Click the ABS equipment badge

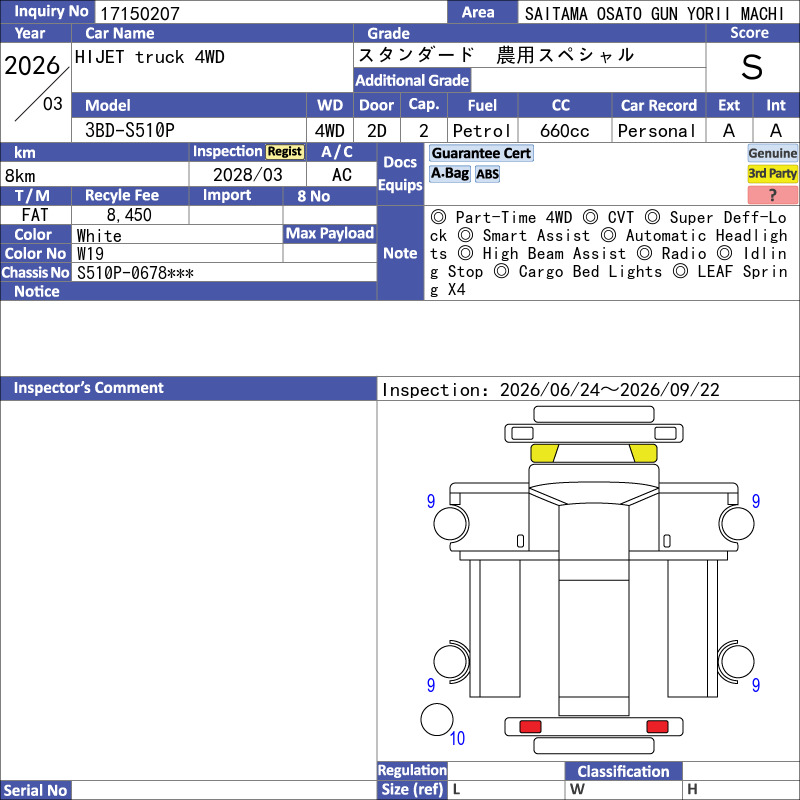pos(487,174)
